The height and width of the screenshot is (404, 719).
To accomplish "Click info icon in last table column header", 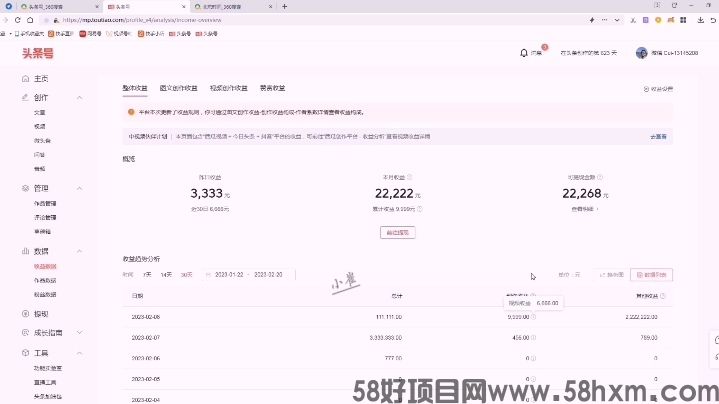I will 663,296.
